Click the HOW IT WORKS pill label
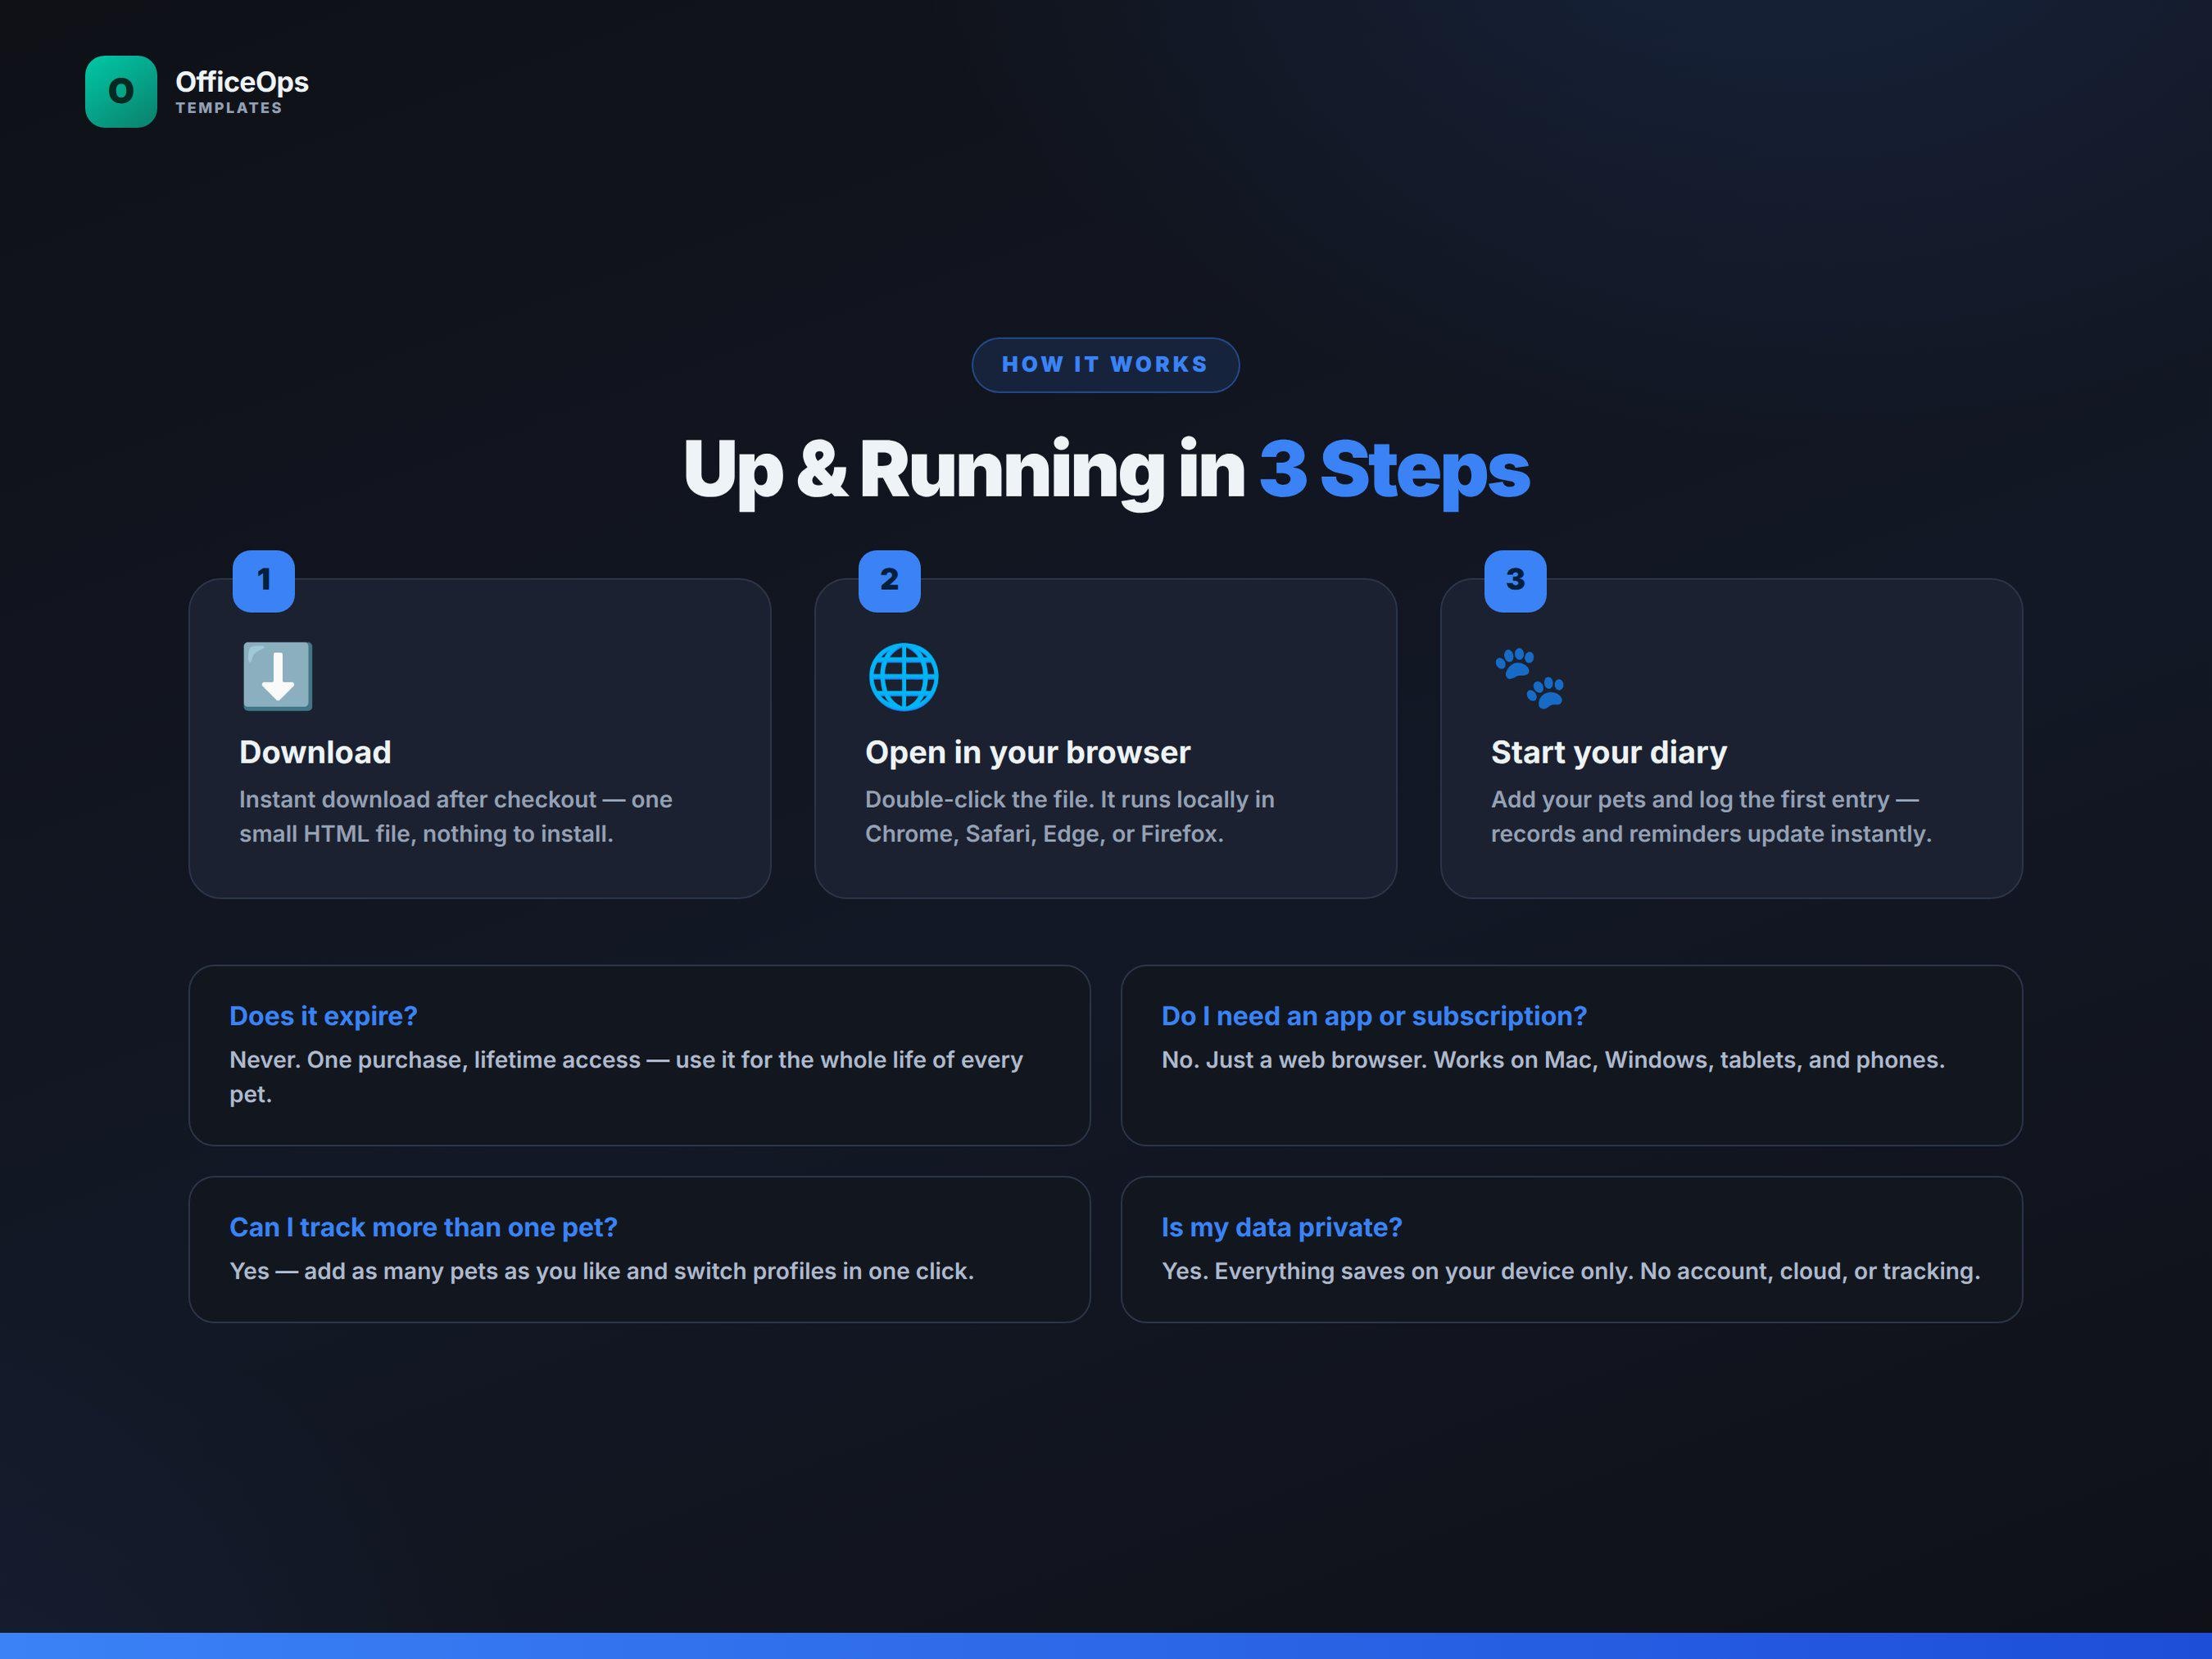This screenshot has width=2212, height=1659. coord(1105,365)
